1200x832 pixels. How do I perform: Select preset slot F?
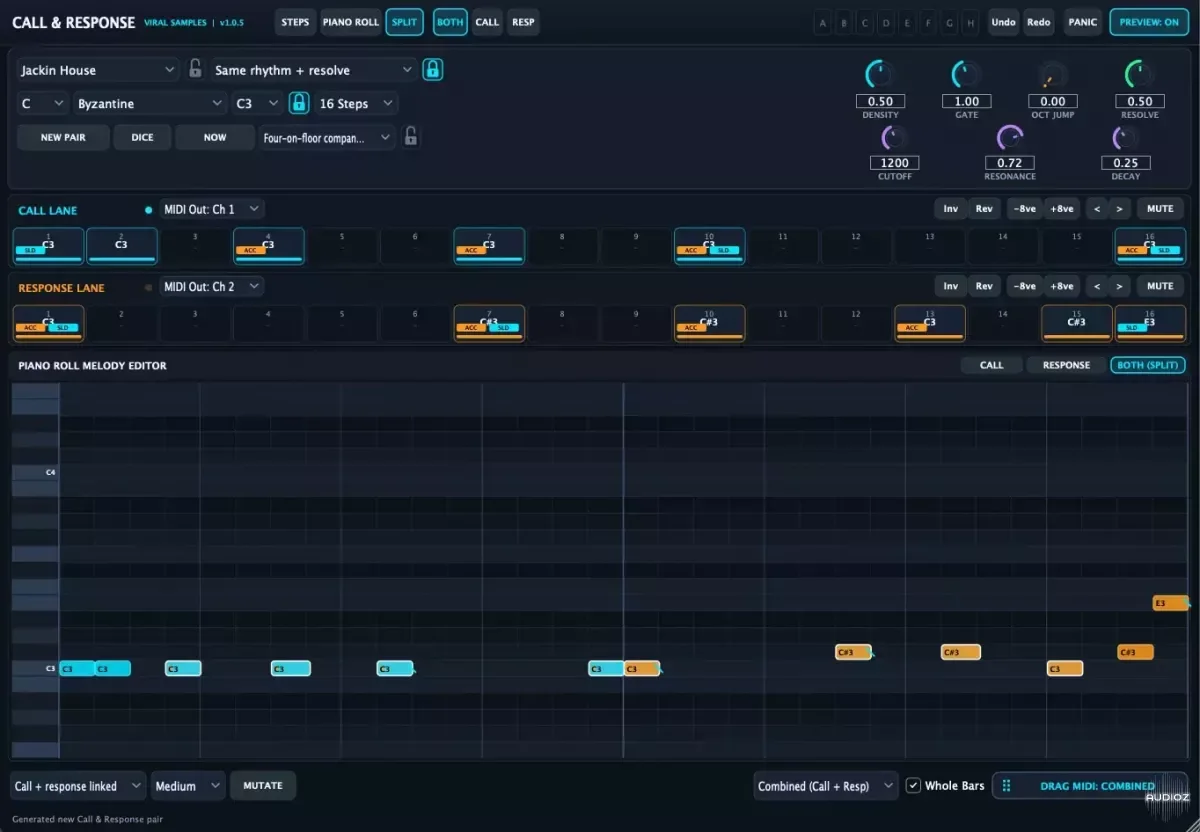tap(928, 22)
